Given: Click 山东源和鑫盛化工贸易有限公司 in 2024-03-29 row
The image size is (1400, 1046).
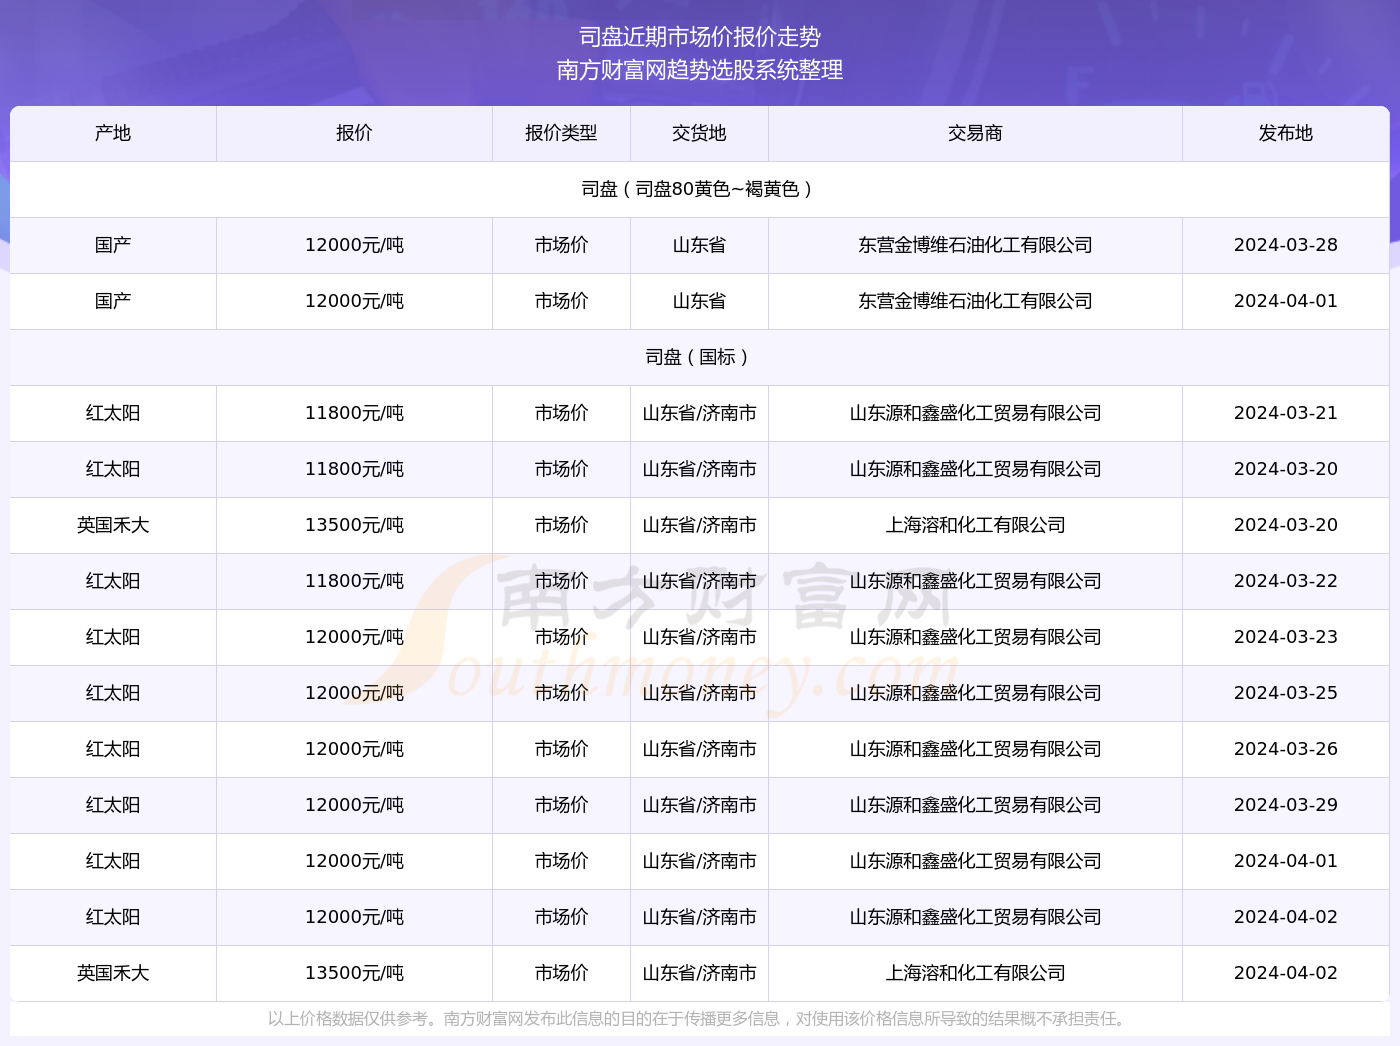Looking at the screenshot, I should click(x=975, y=805).
